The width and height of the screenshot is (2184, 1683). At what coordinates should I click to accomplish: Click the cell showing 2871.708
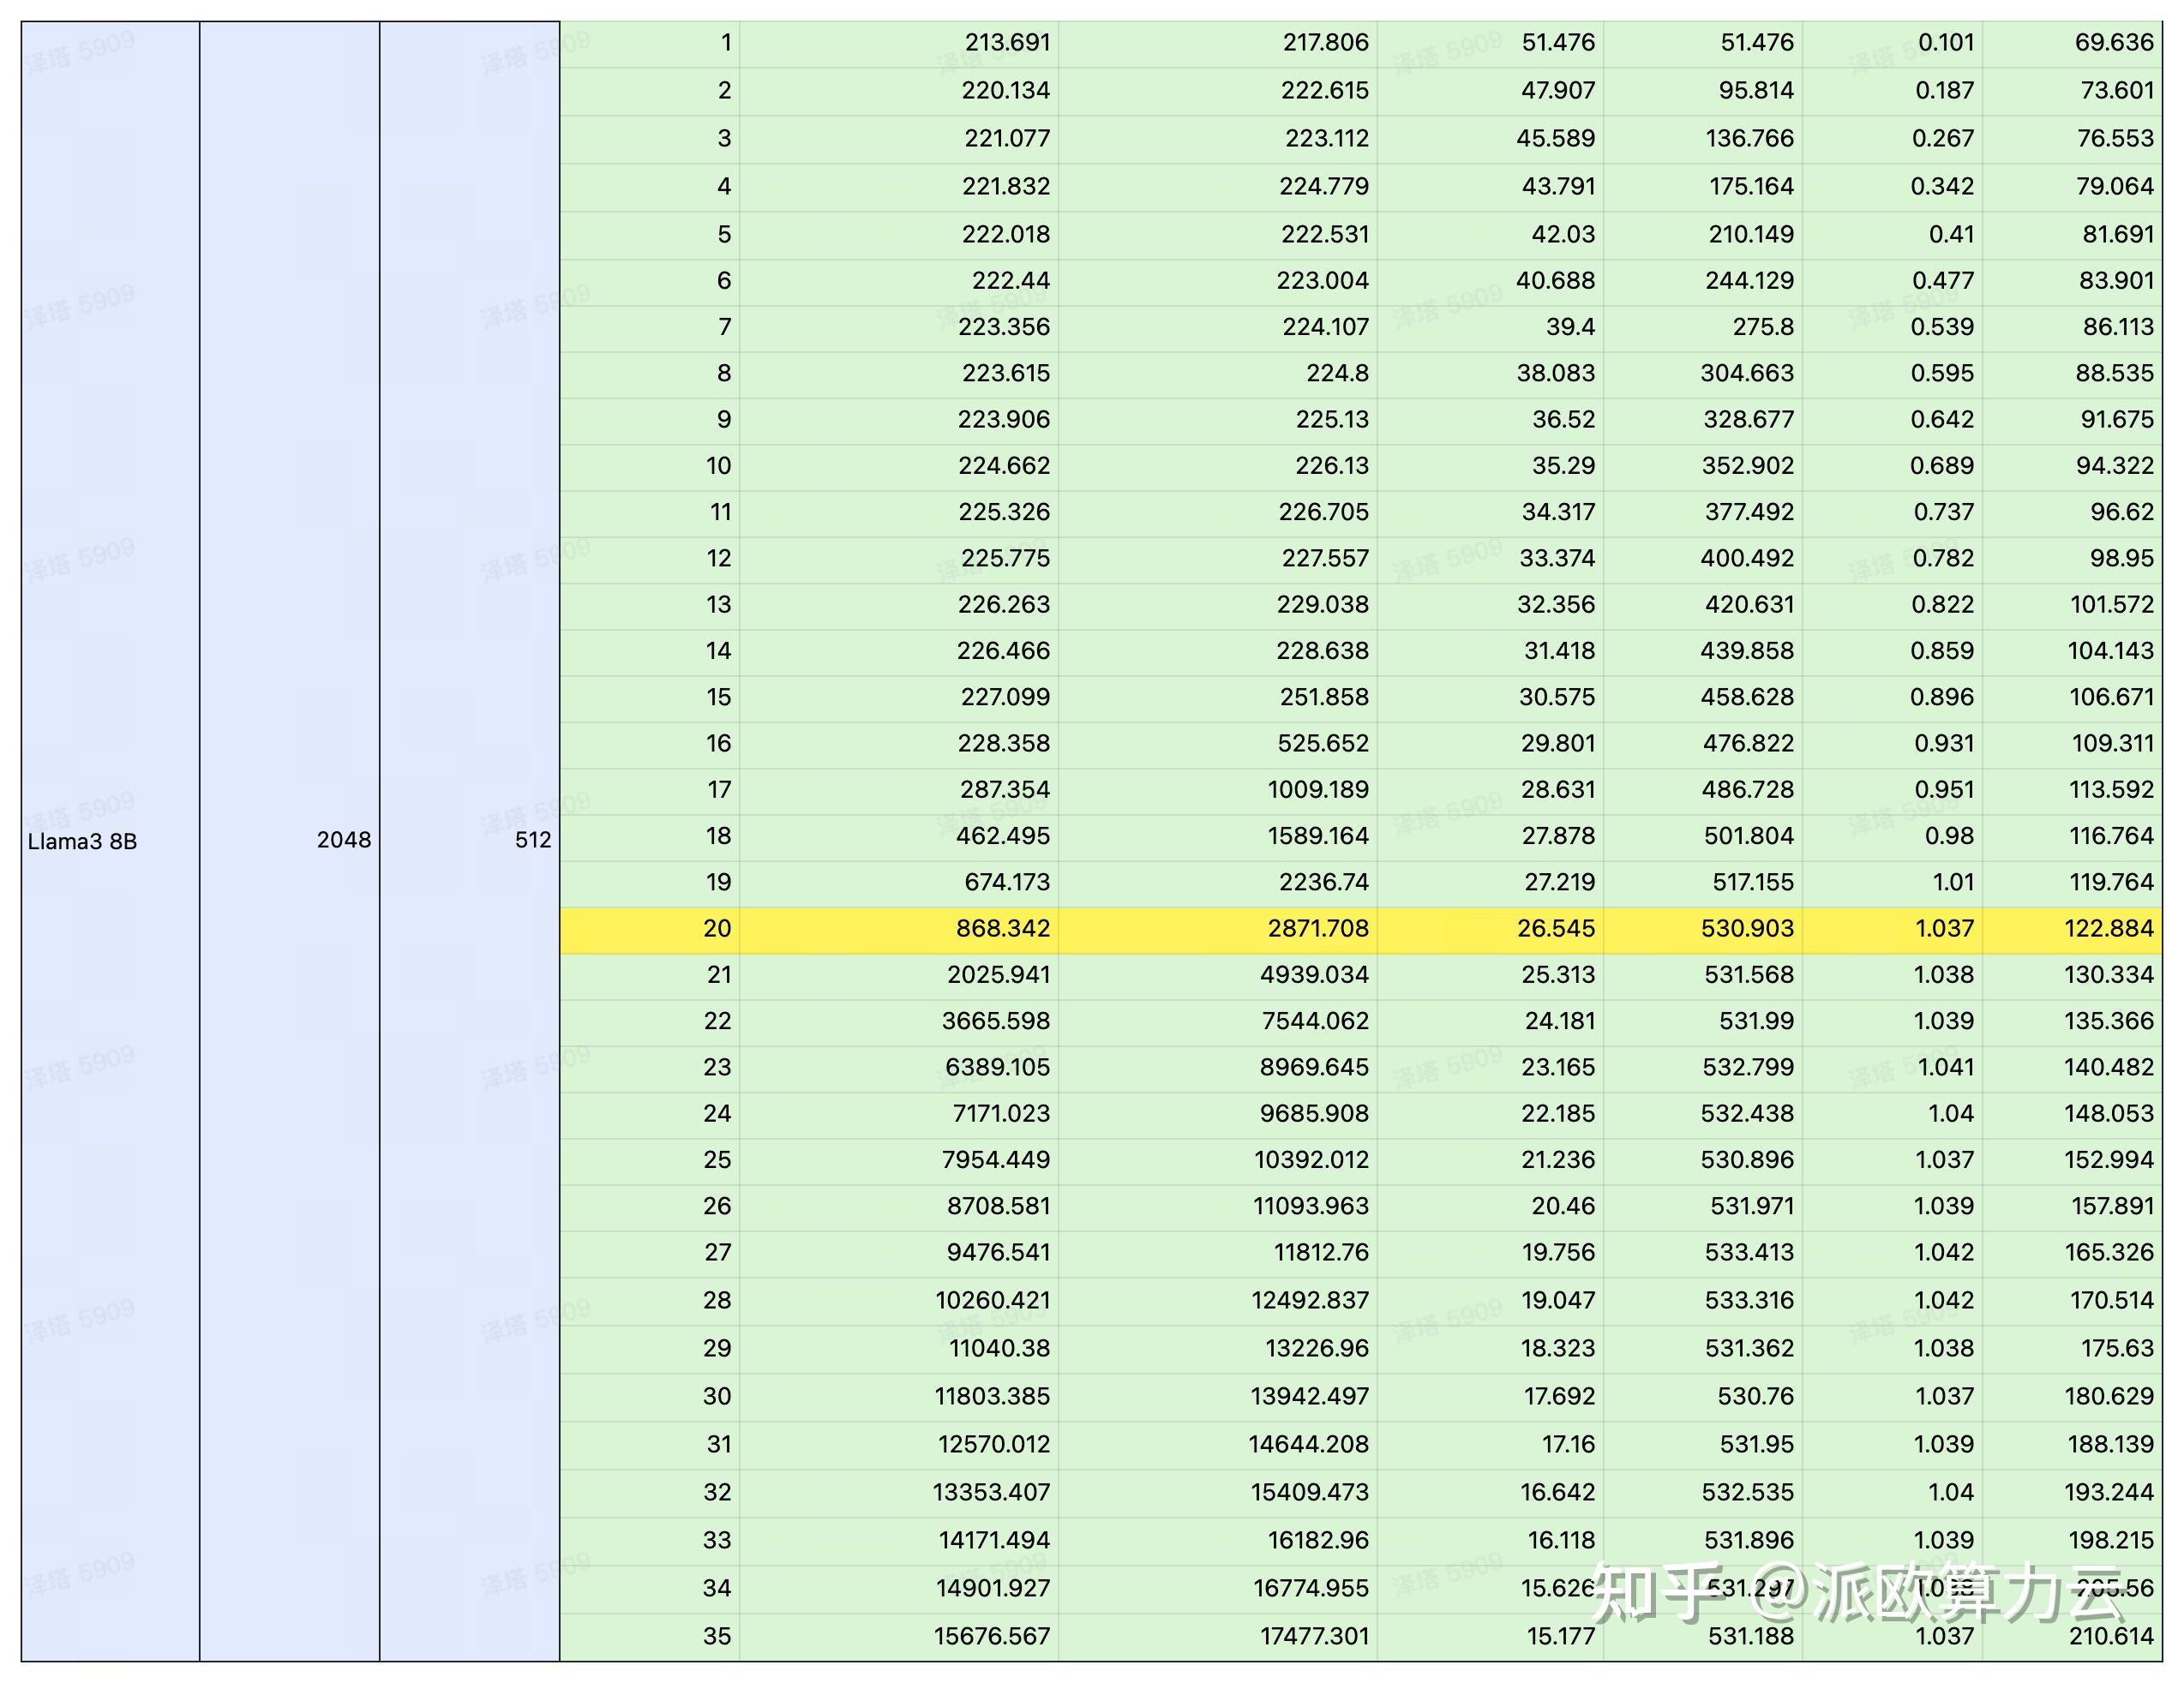1317,928
